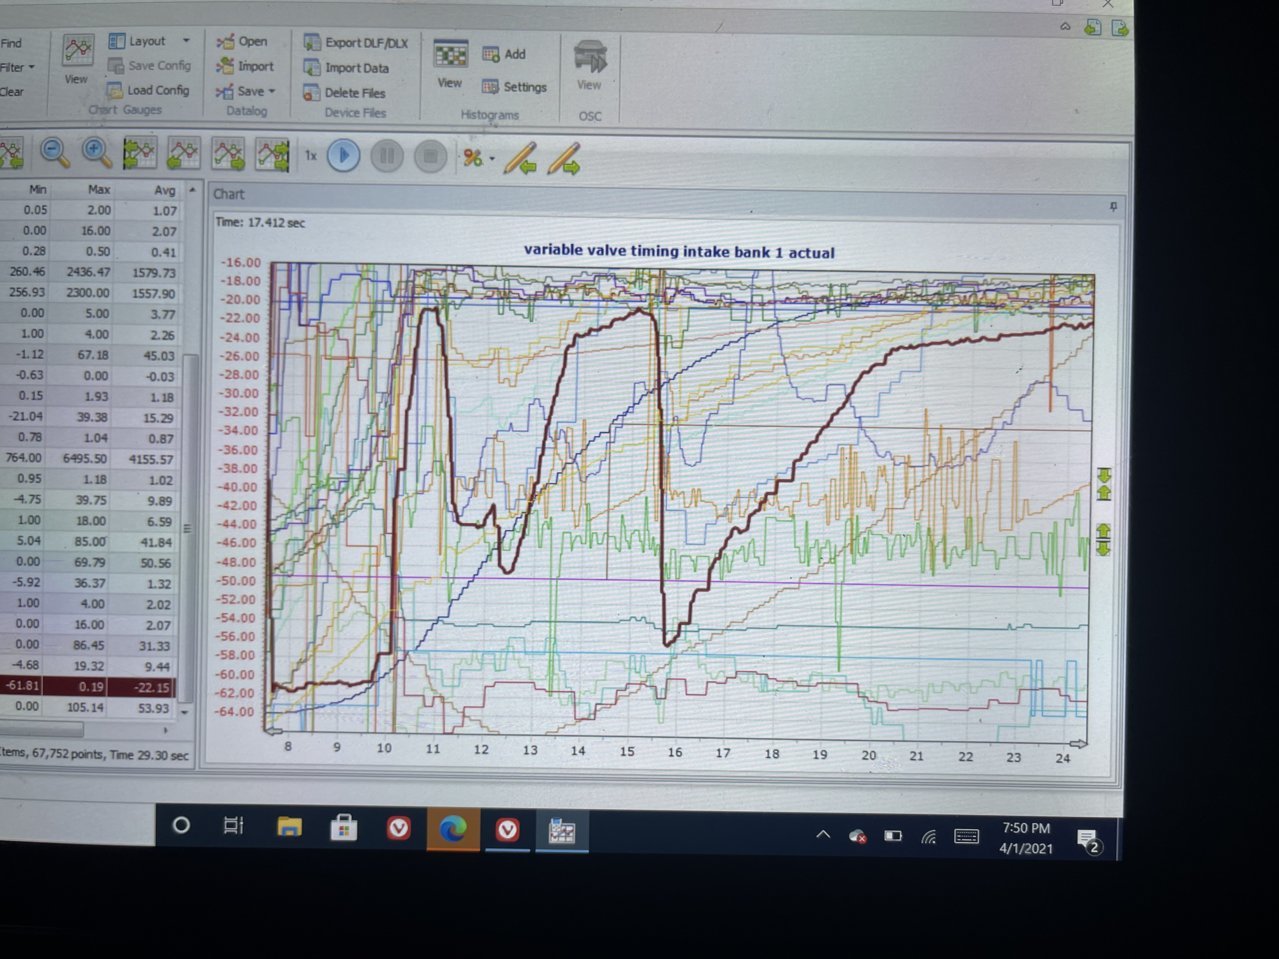
Task: Open Microsoft Store from the taskbar
Action: click(x=344, y=828)
